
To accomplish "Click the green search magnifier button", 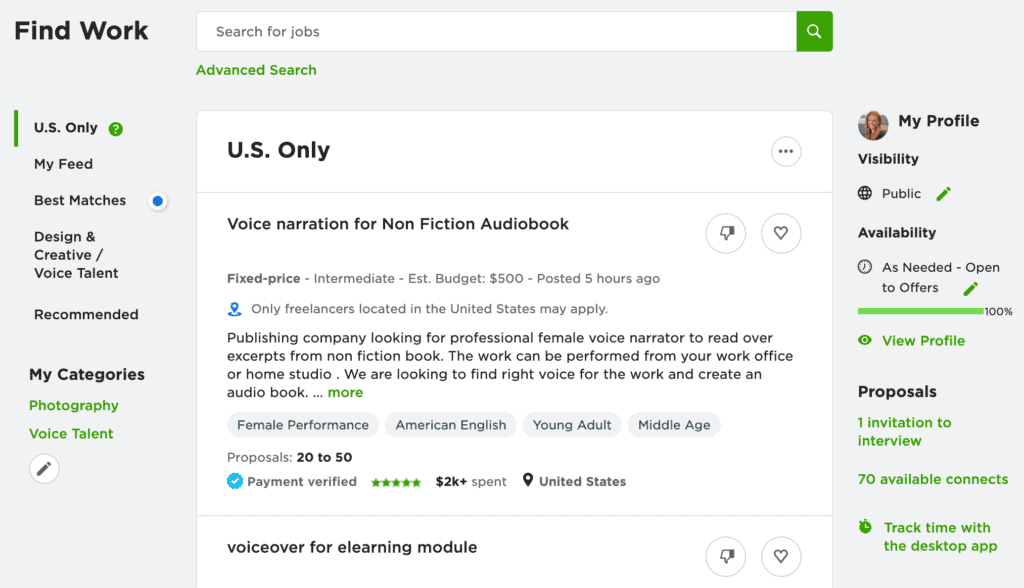I will click(x=814, y=31).
